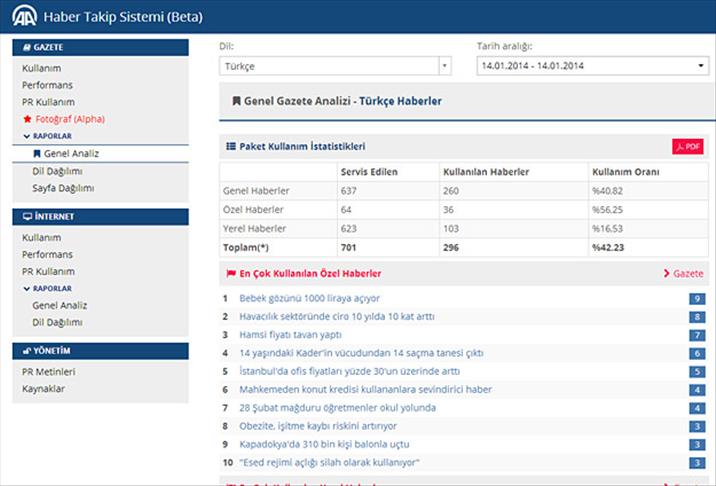
Task: Click the list icon beside Paket Kullanım İstatistikleri
Action: click(230, 146)
